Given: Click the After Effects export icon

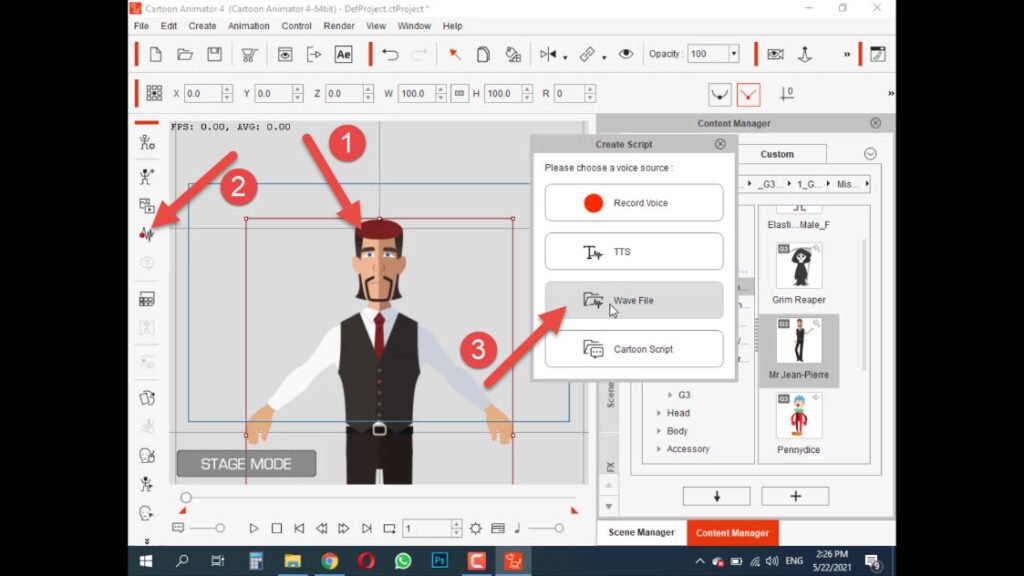Looking at the screenshot, I should click(344, 54).
